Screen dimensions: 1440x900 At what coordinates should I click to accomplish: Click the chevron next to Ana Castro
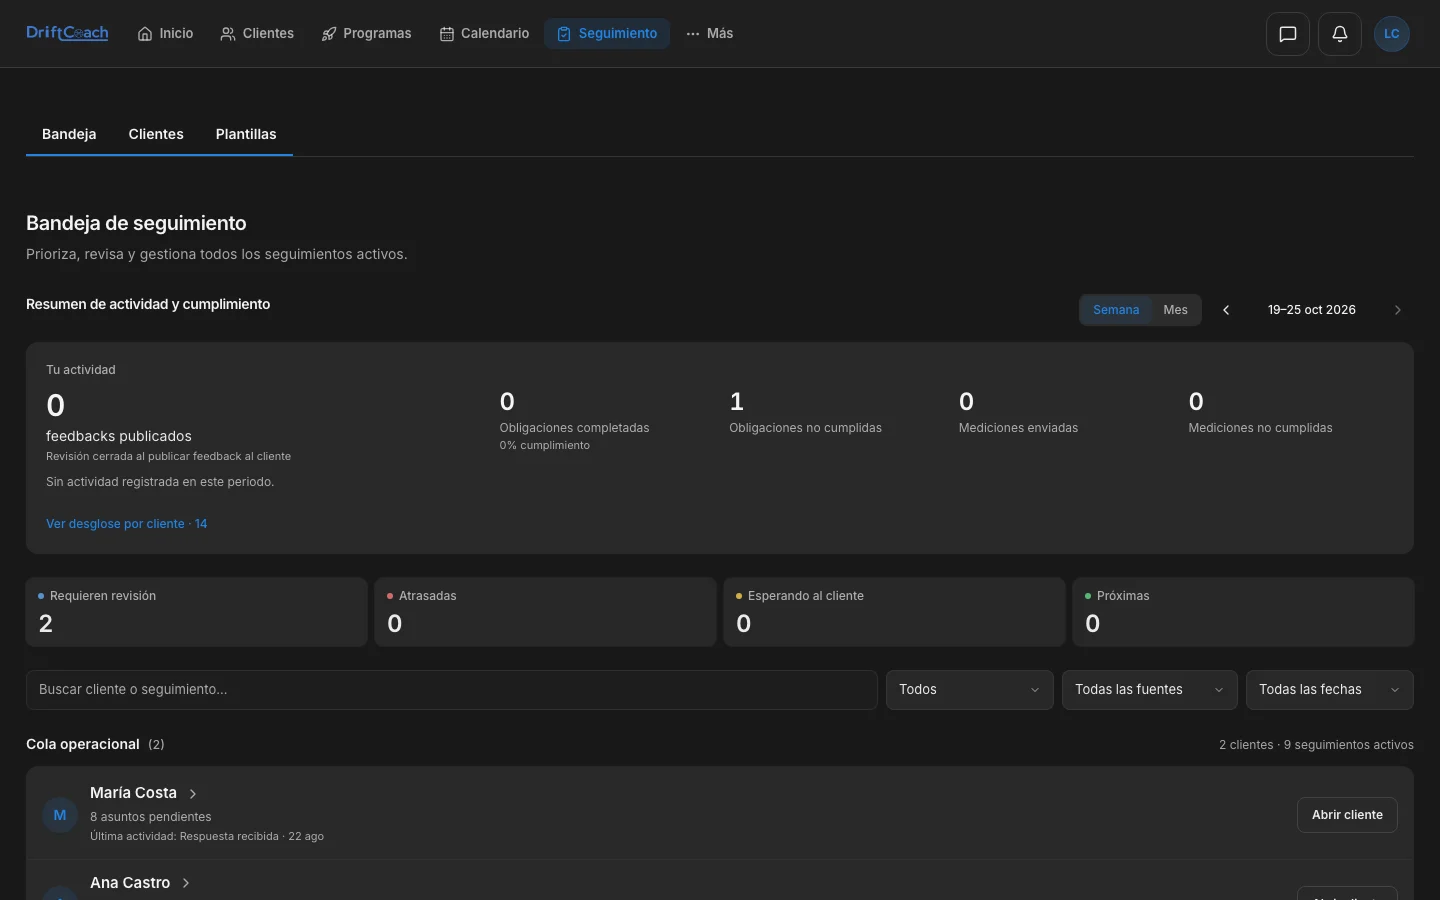coord(186,883)
